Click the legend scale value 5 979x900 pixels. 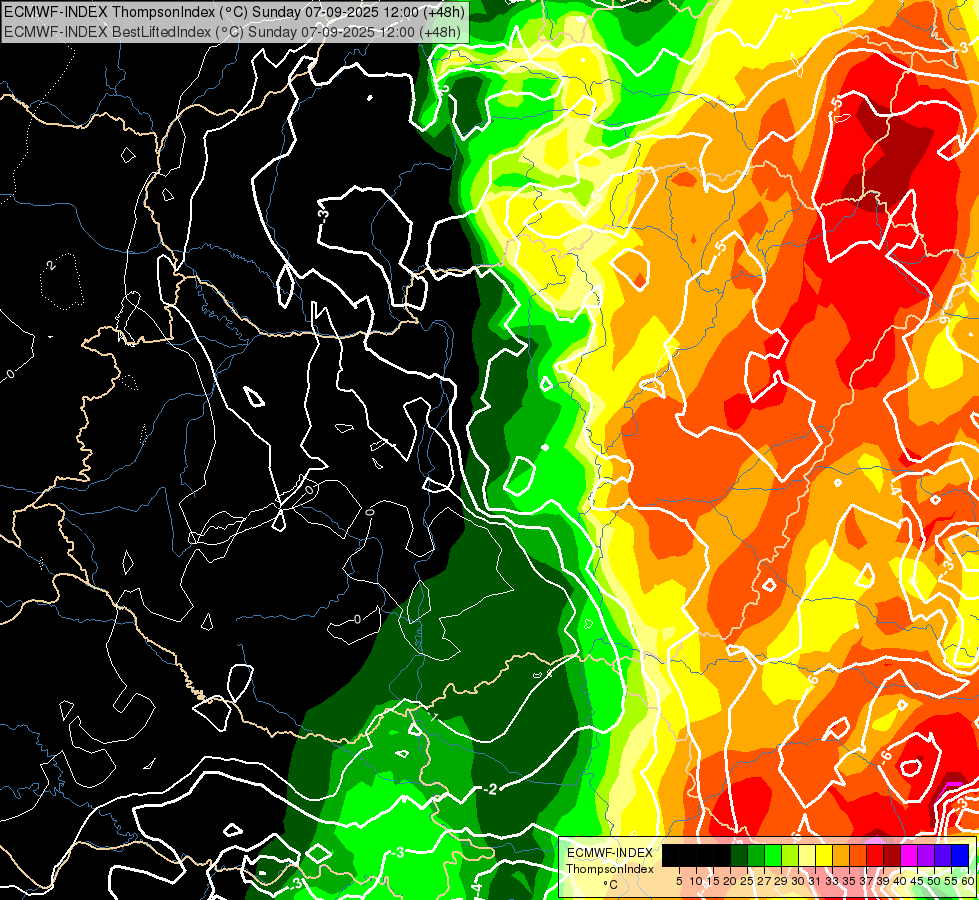(679, 881)
